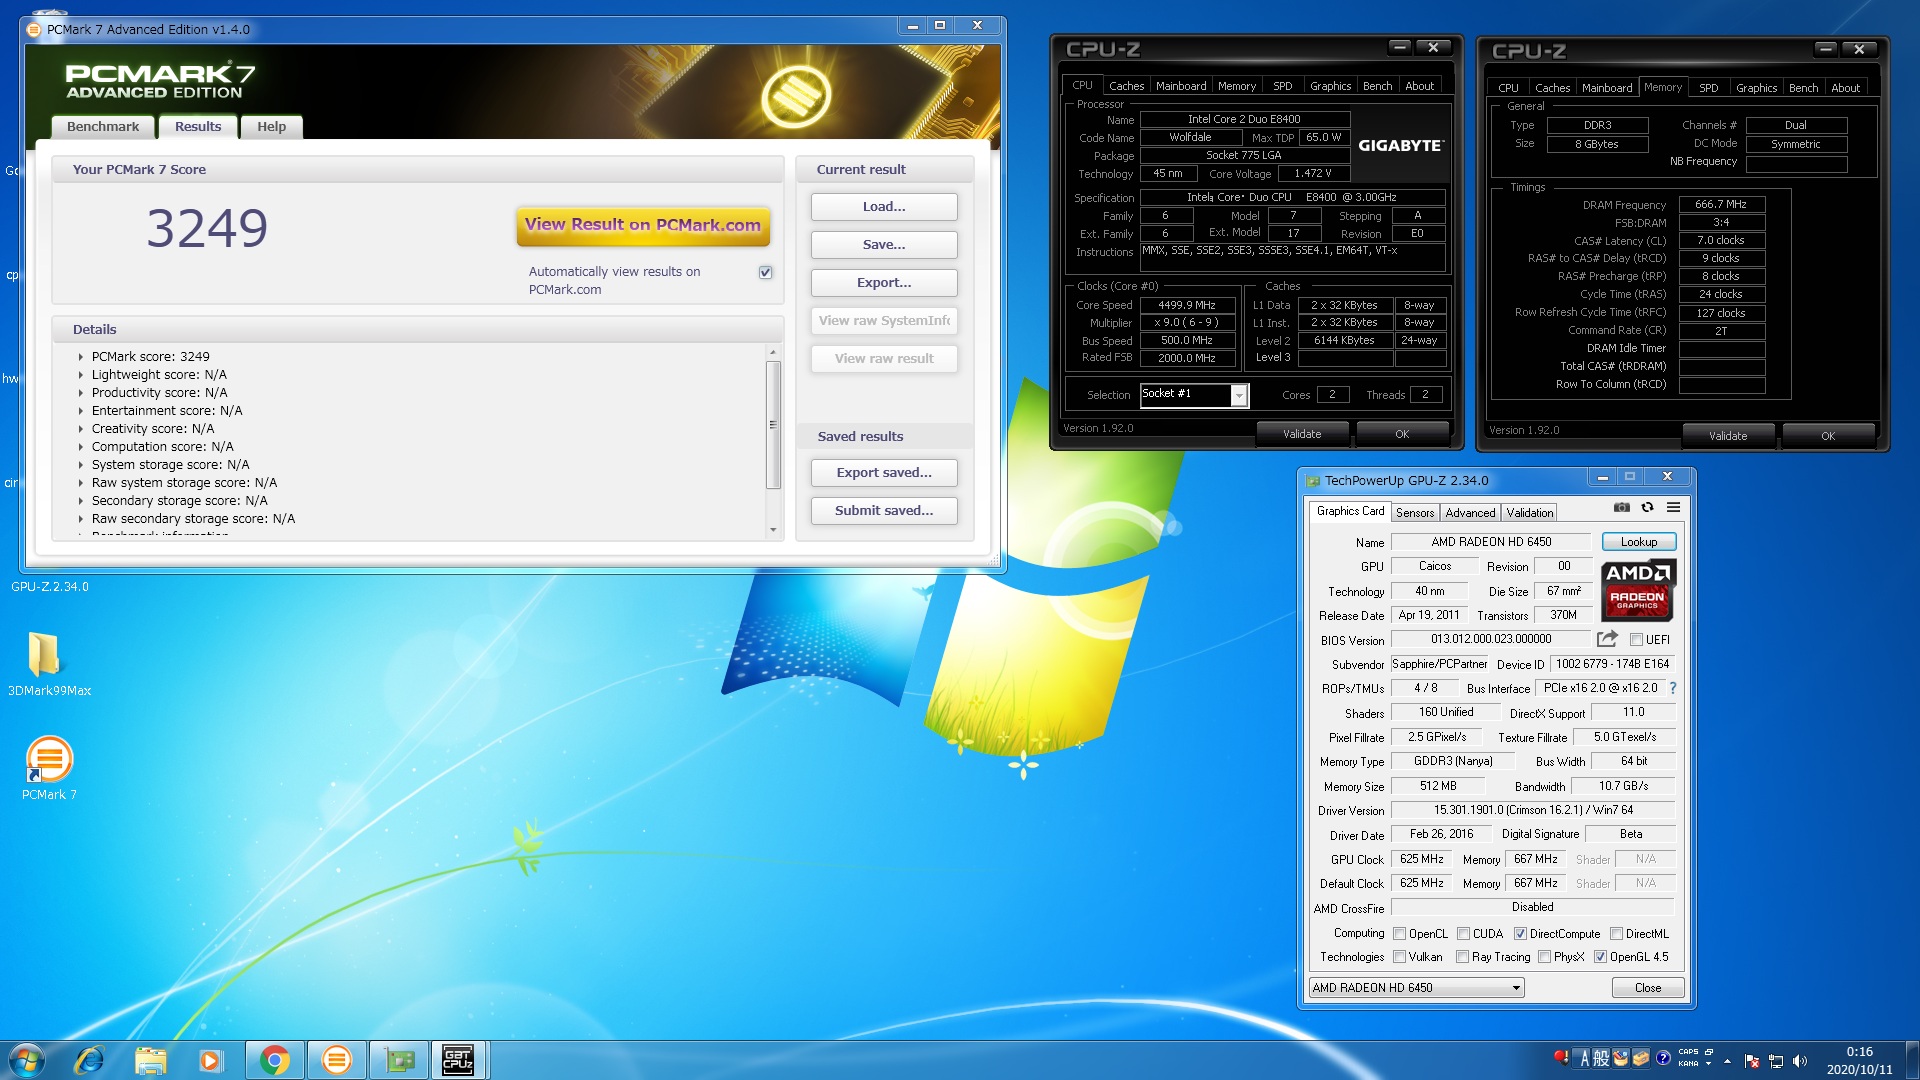This screenshot has width=1920, height=1080.
Task: Switch to PCMark 7 taskbar button
Action: click(337, 1060)
